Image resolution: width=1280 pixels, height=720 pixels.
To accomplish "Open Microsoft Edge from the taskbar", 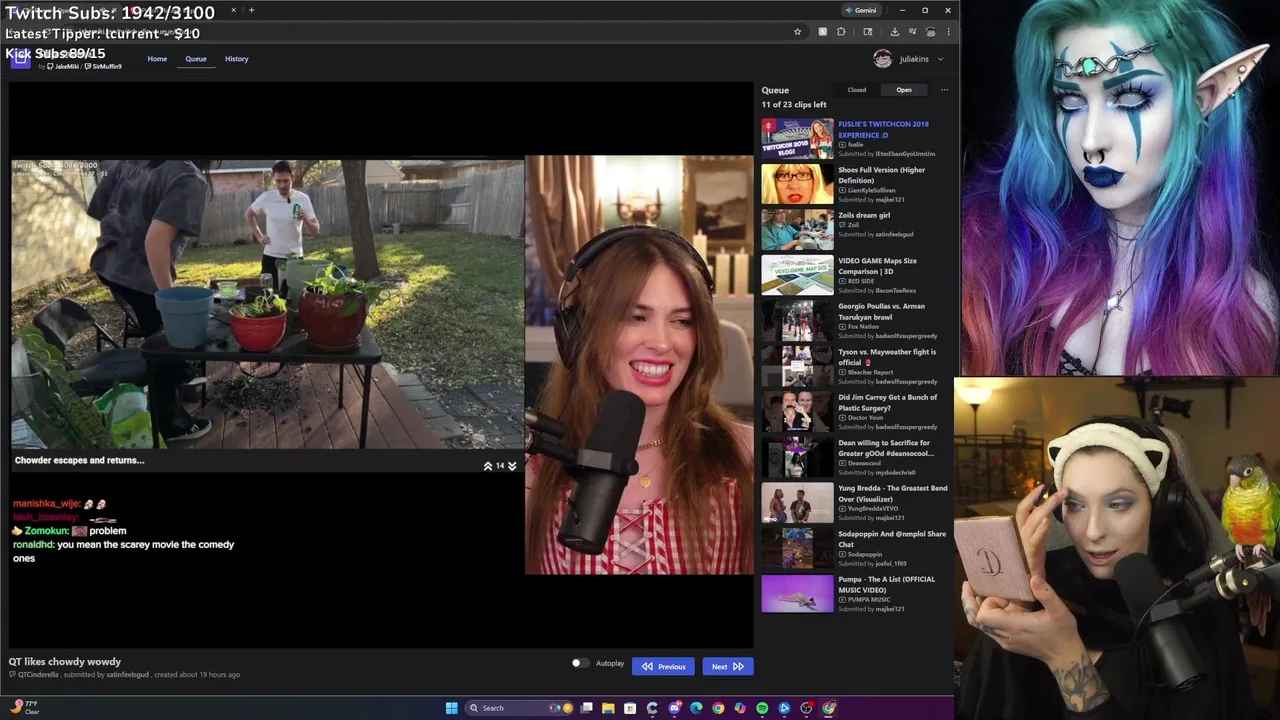I will [x=696, y=708].
